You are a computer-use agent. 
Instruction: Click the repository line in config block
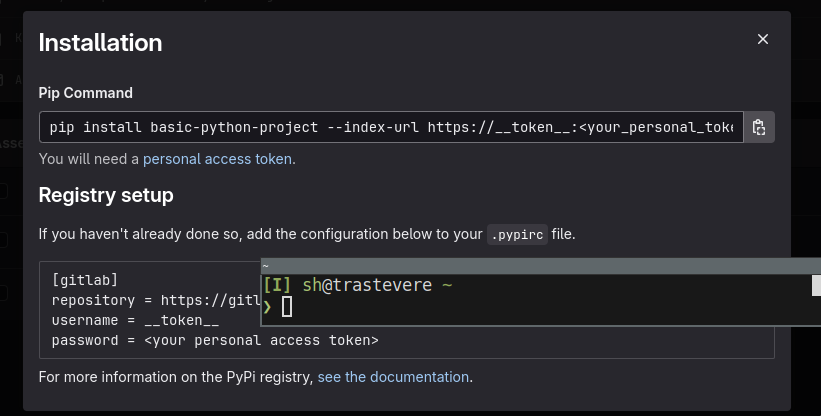pyautogui.click(x=150, y=299)
